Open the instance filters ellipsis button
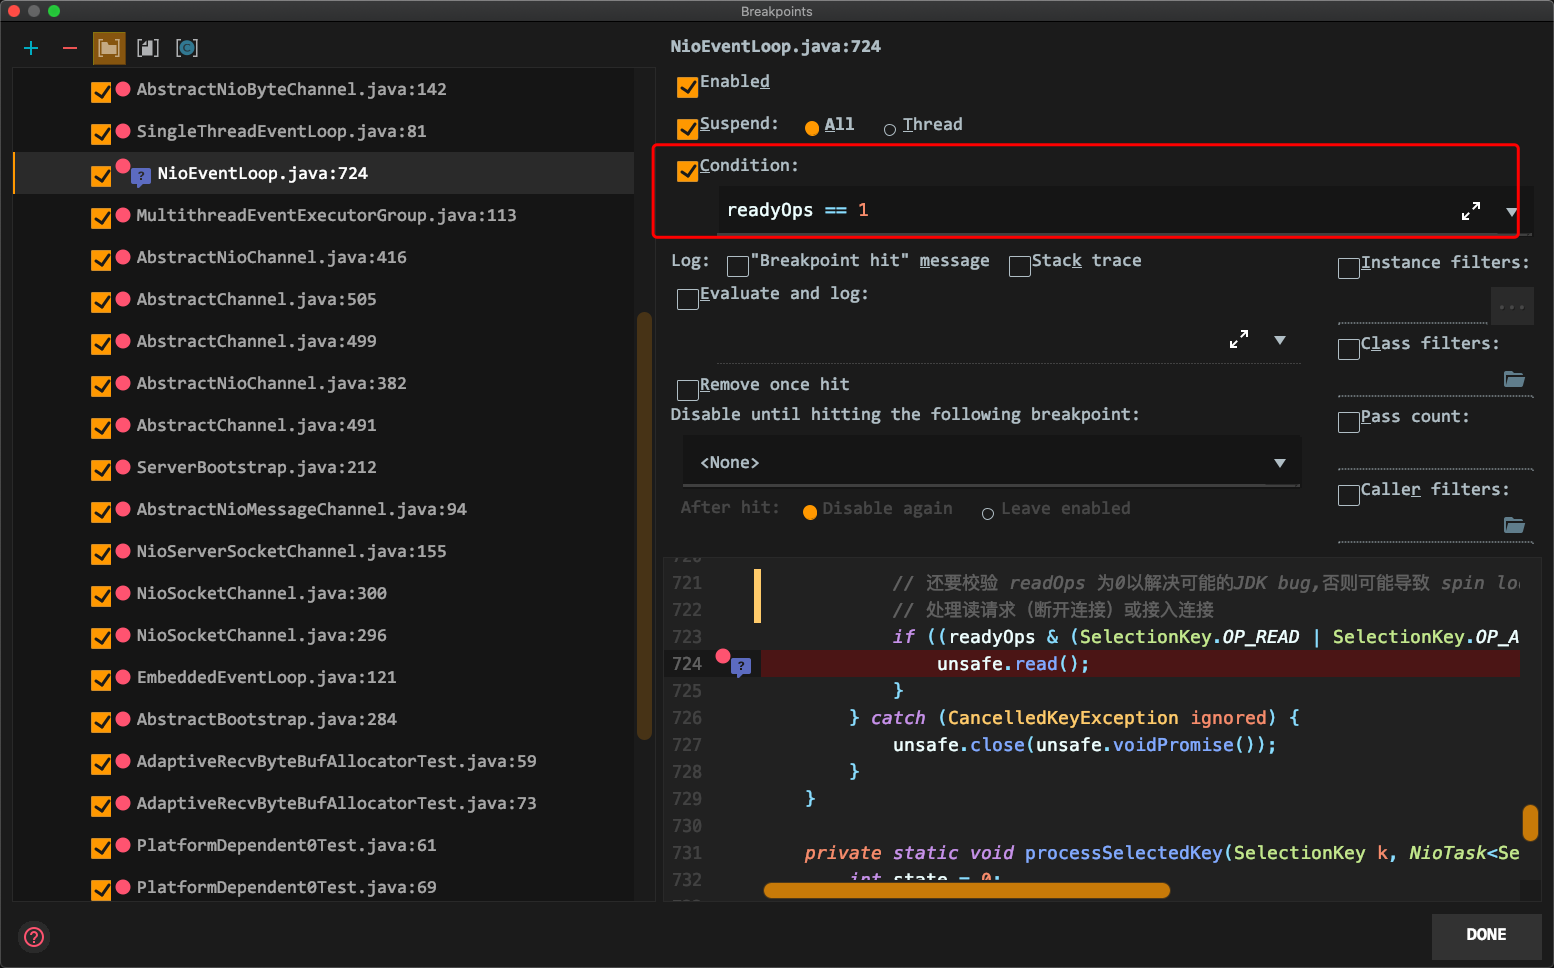The width and height of the screenshot is (1554, 968). click(1512, 306)
